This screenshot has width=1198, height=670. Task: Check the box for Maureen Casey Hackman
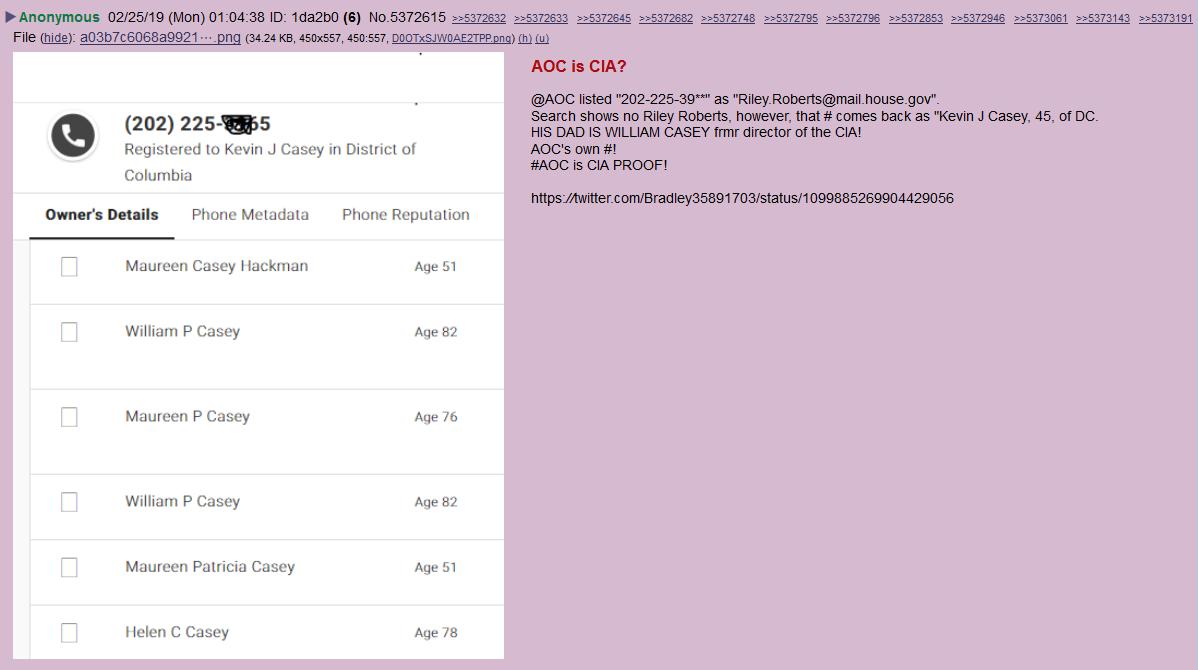tap(69, 267)
